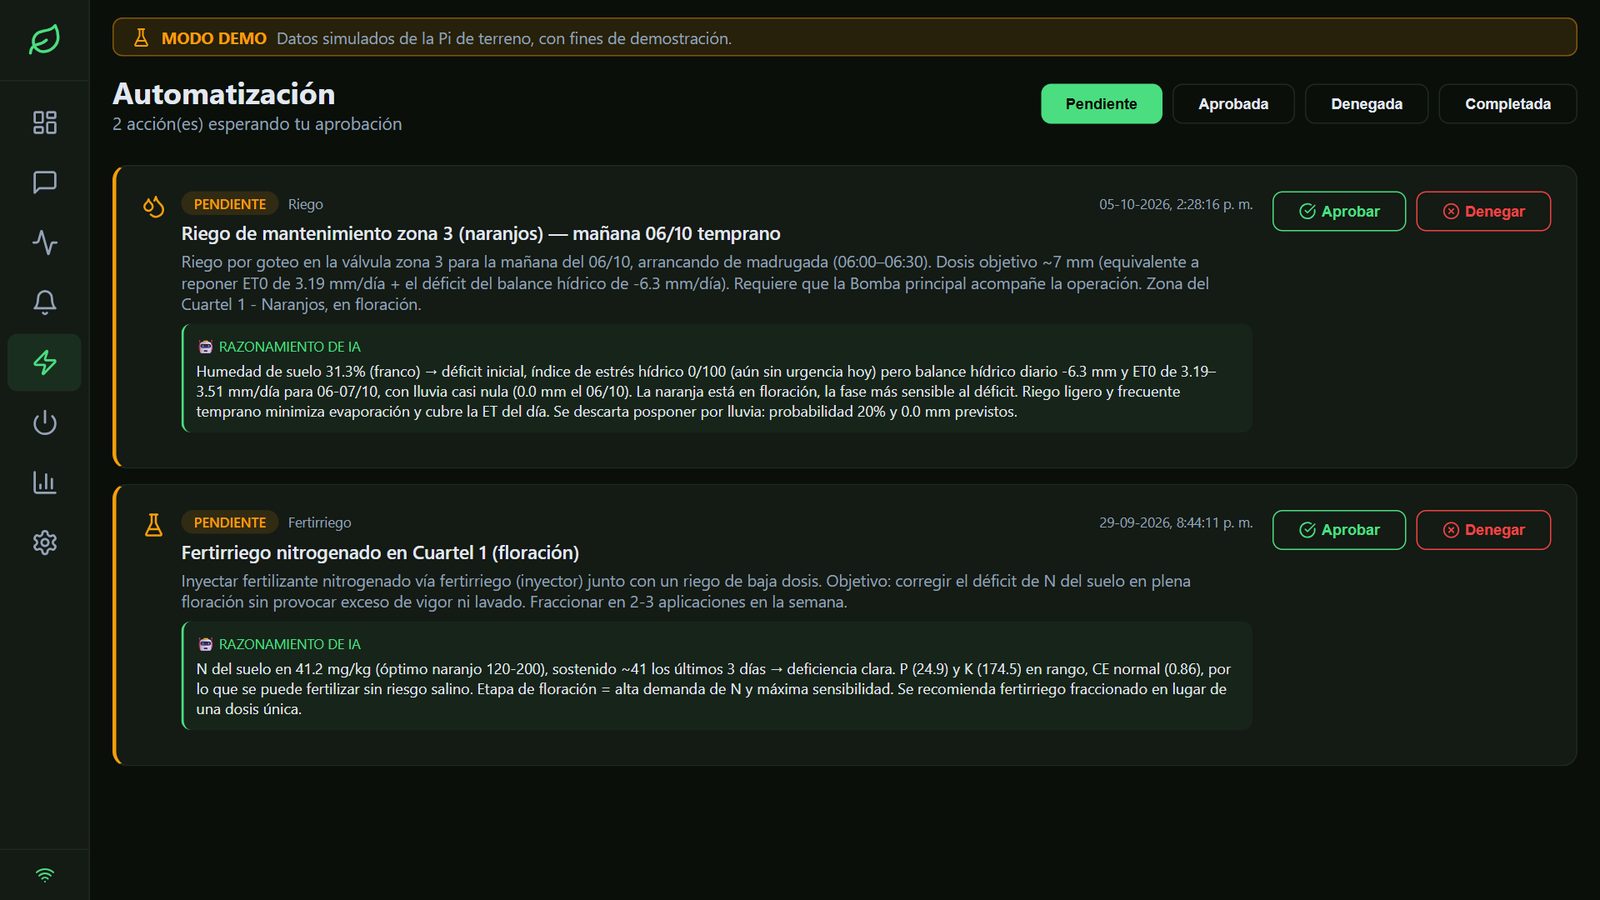The width and height of the screenshot is (1600, 900).
Task: Click the PENDIENTE badge on the Riego card
Action: (230, 204)
